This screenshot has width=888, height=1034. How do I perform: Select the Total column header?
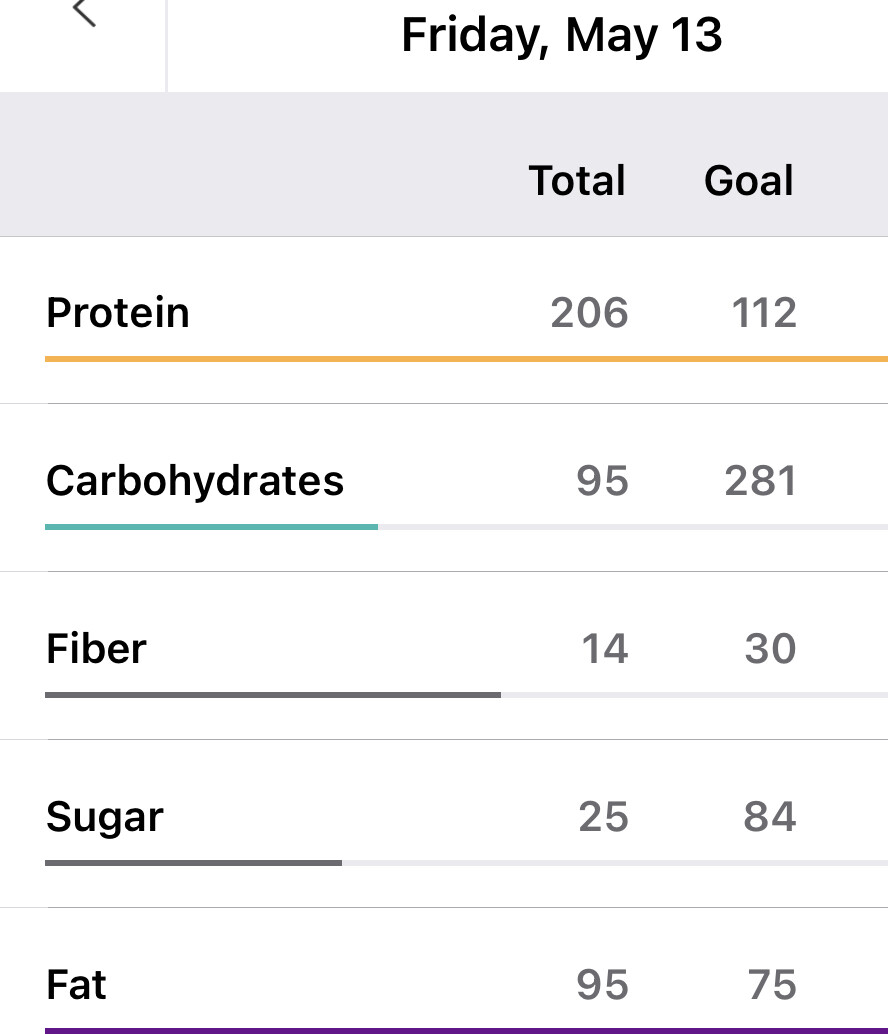pos(577,181)
